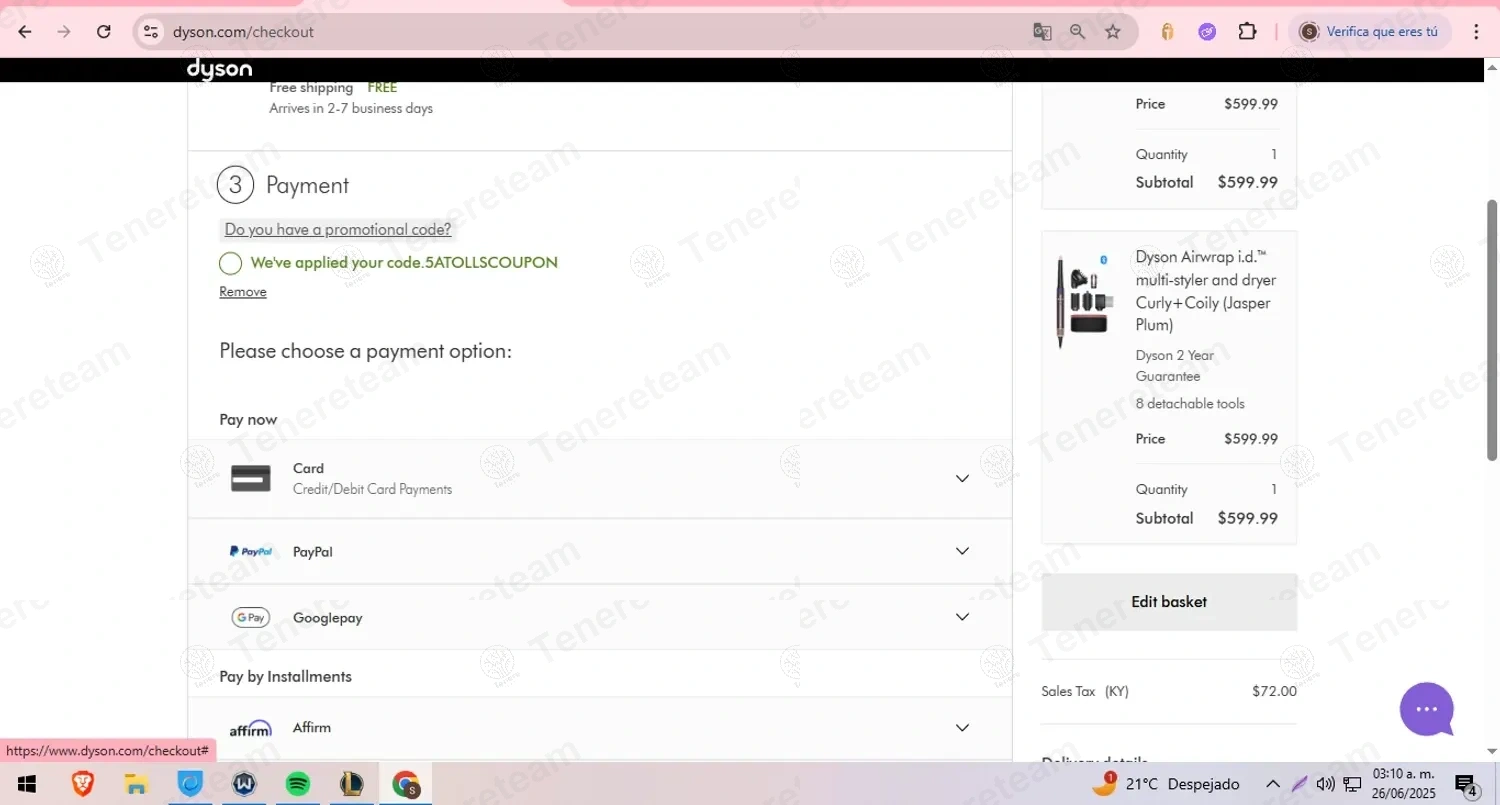Click the Google Translate icon in address bar
The image size is (1500, 805).
tap(1042, 32)
